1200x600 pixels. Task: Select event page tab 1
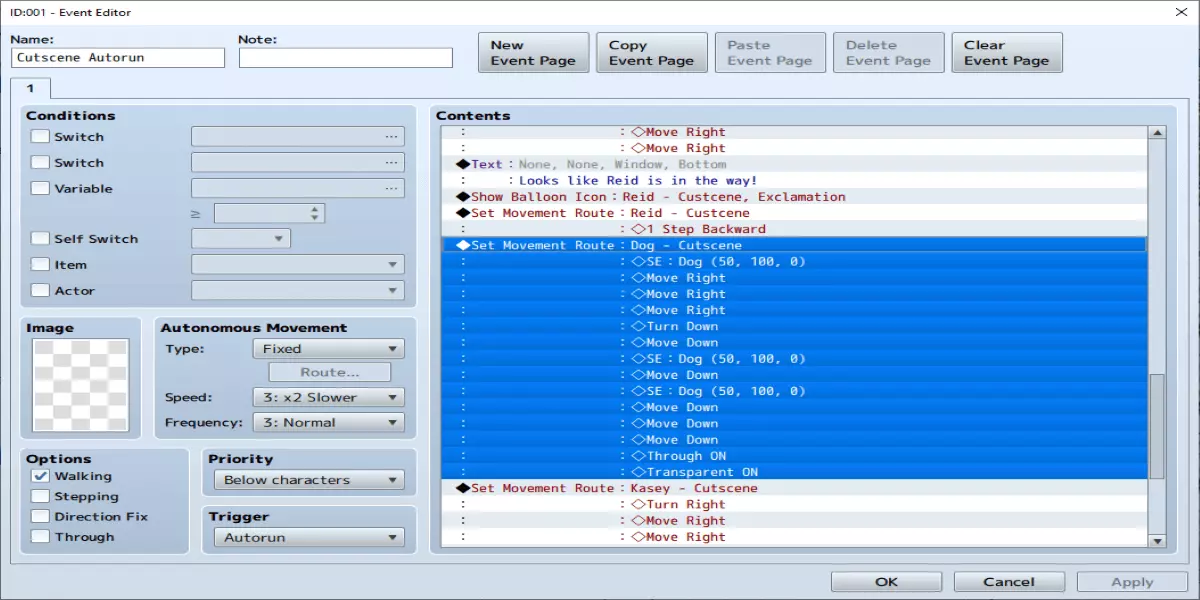click(x=30, y=89)
